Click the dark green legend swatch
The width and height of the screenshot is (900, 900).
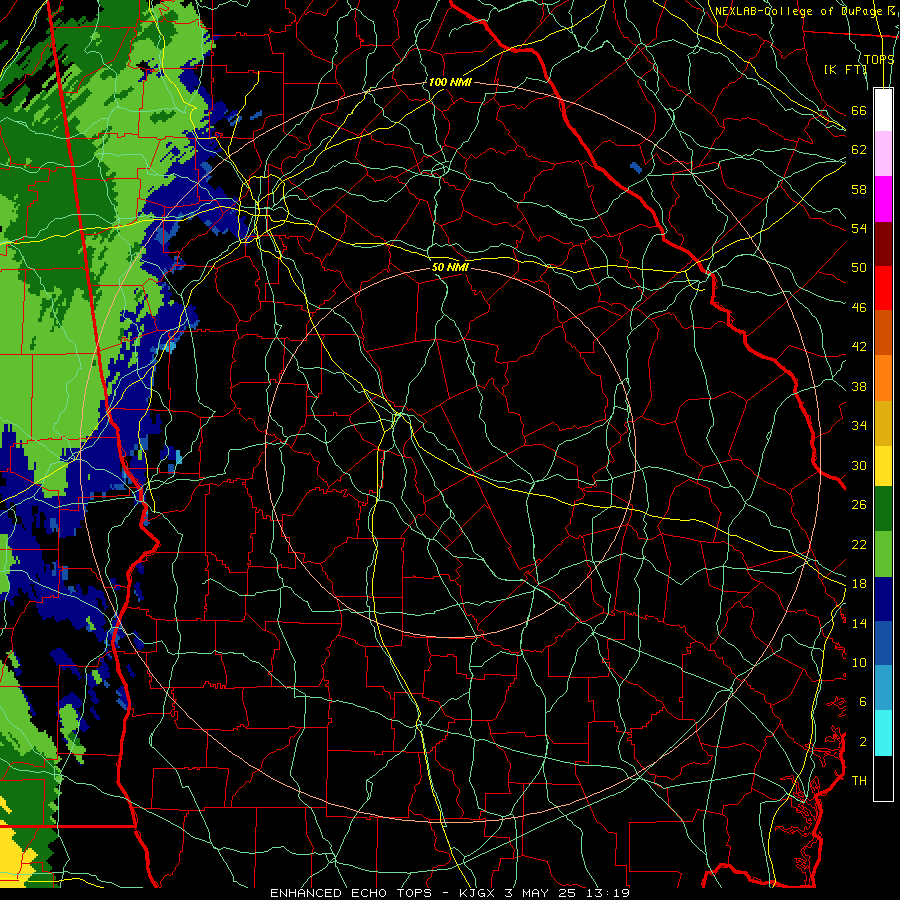883,509
